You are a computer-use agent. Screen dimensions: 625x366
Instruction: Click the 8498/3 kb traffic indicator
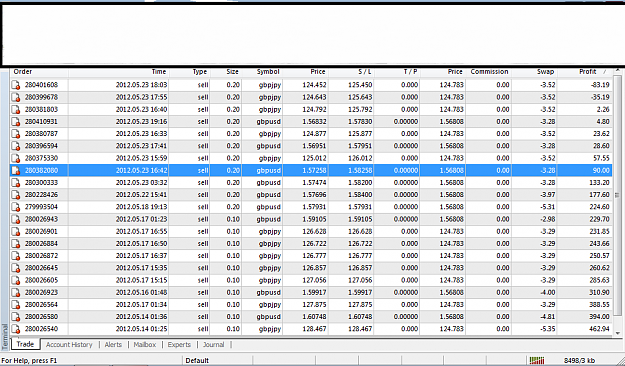pos(579,360)
